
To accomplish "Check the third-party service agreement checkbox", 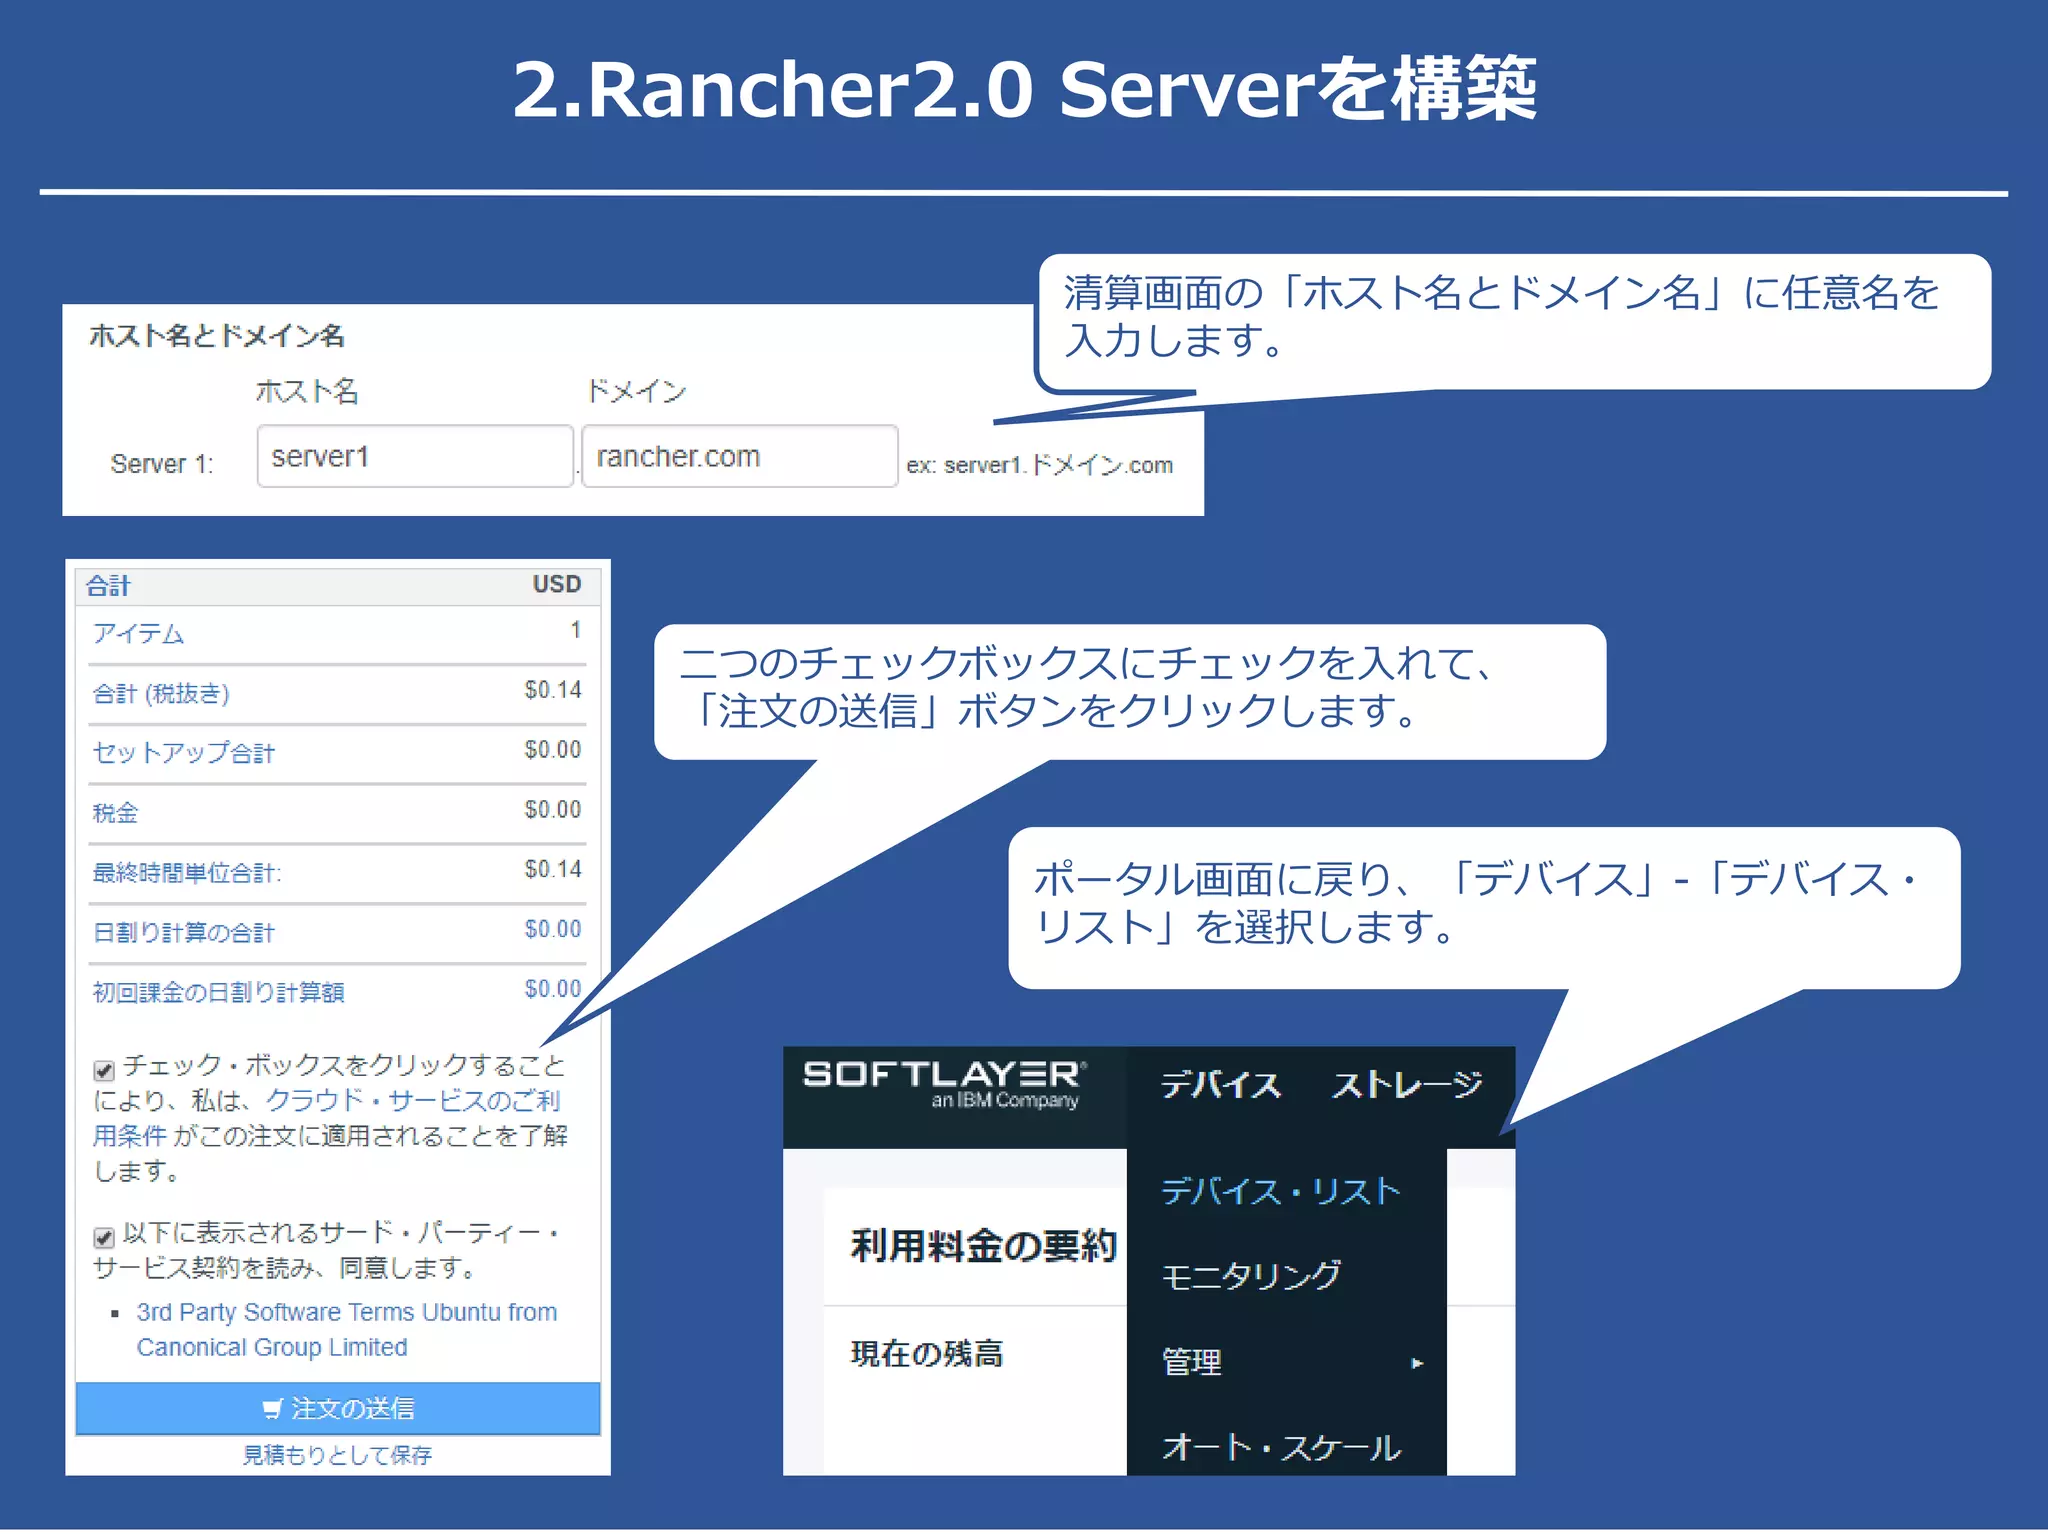I will tap(104, 1237).
